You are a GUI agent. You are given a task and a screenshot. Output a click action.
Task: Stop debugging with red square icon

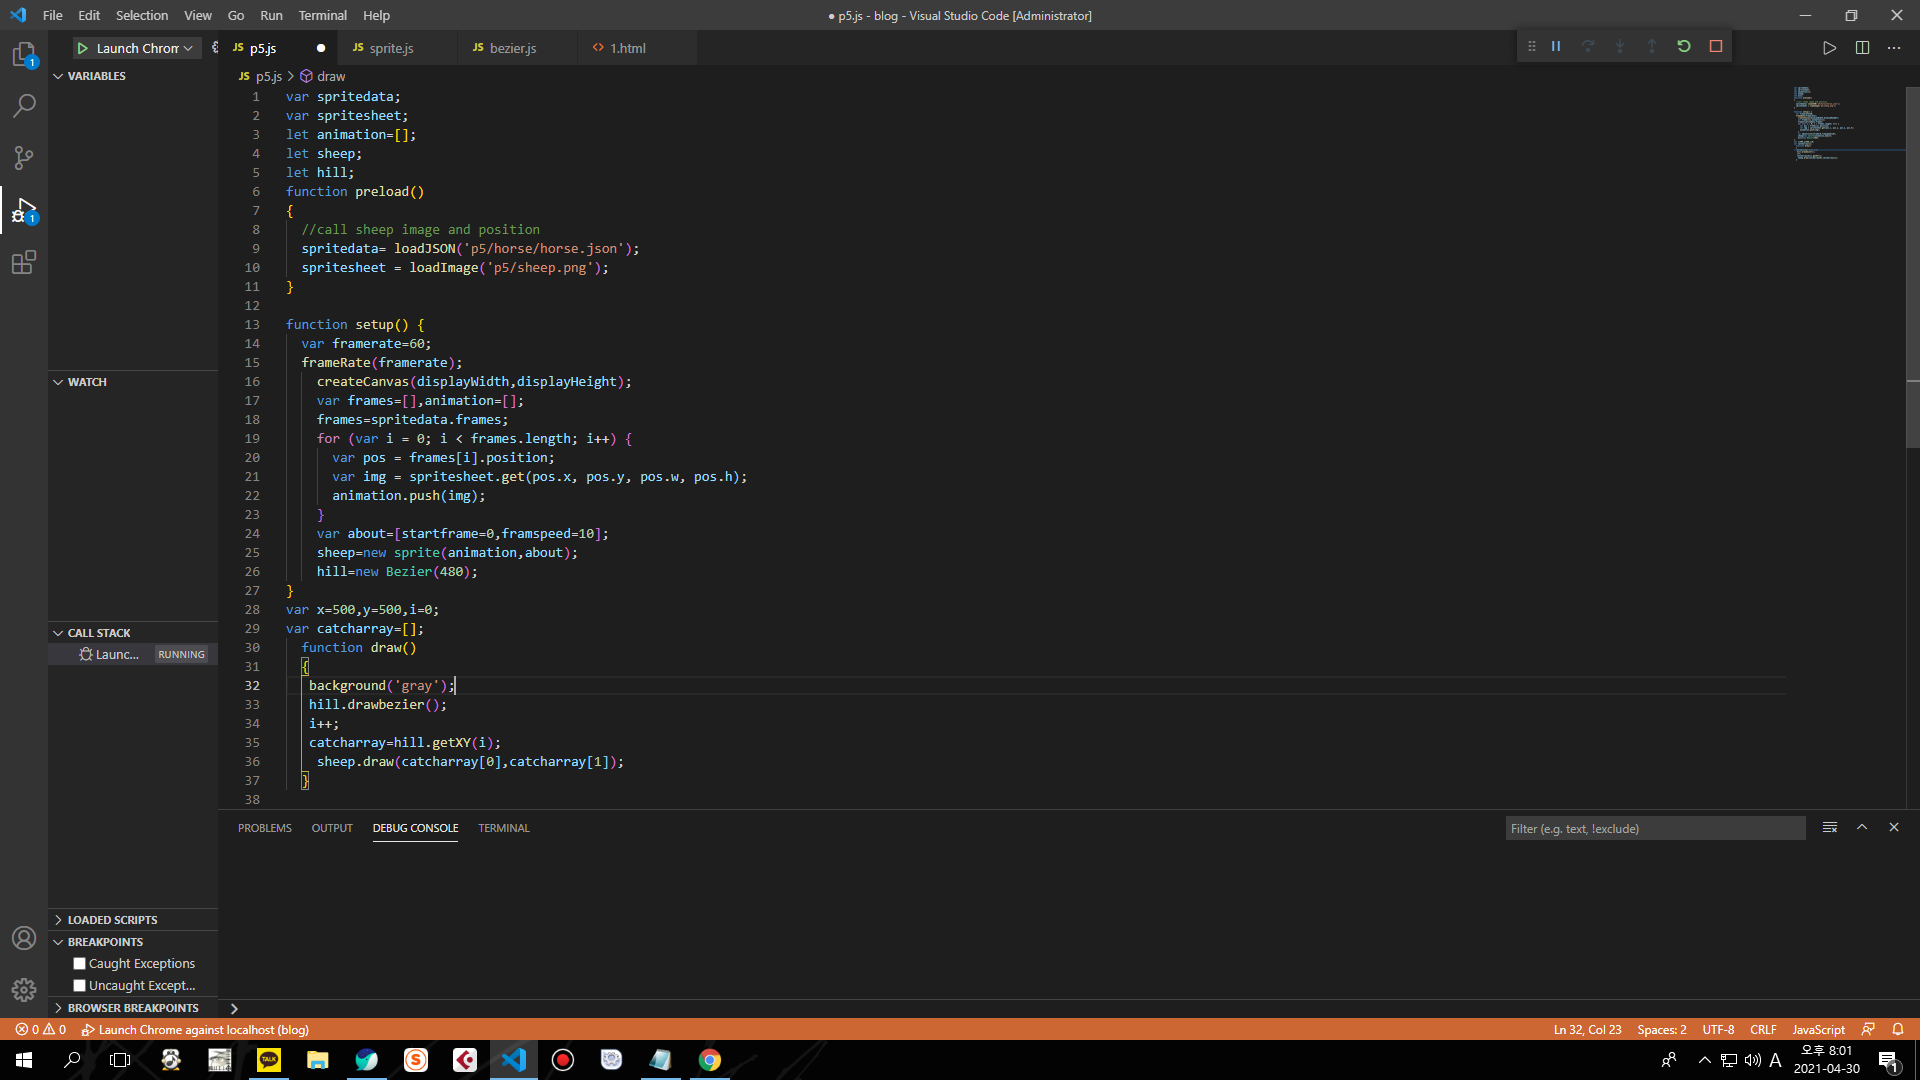(1716, 47)
